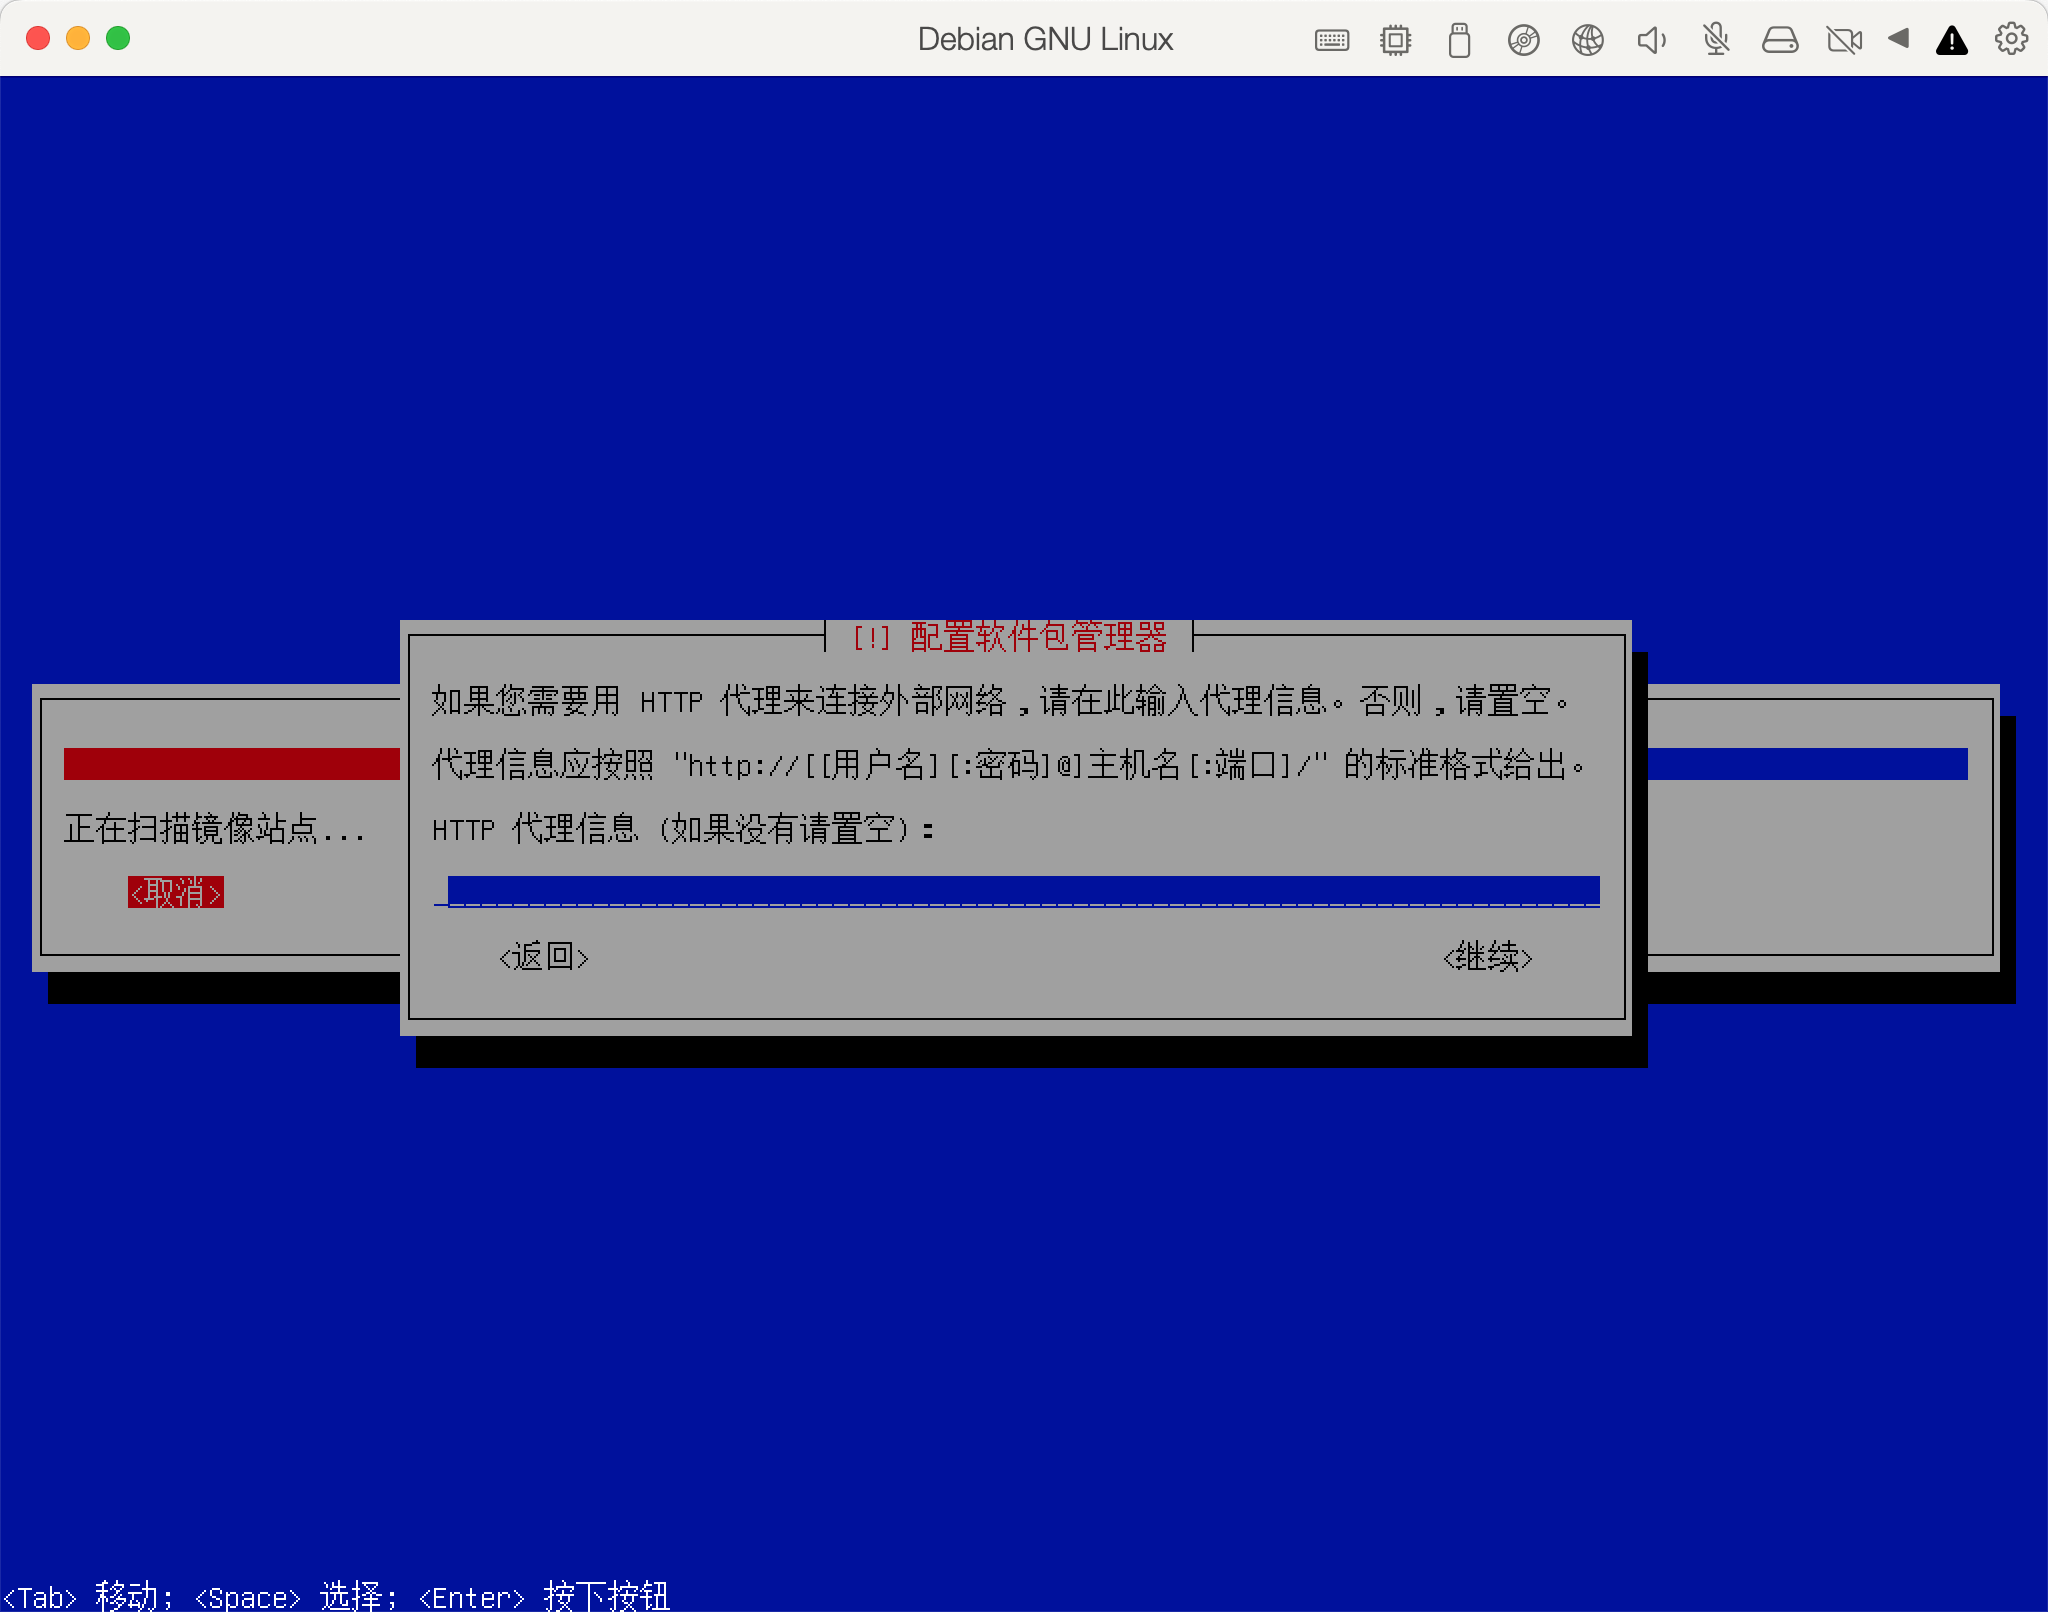Image resolution: width=2048 pixels, height=1612 pixels.
Task: Click the CD/DVD disc icon
Action: coord(1523,40)
